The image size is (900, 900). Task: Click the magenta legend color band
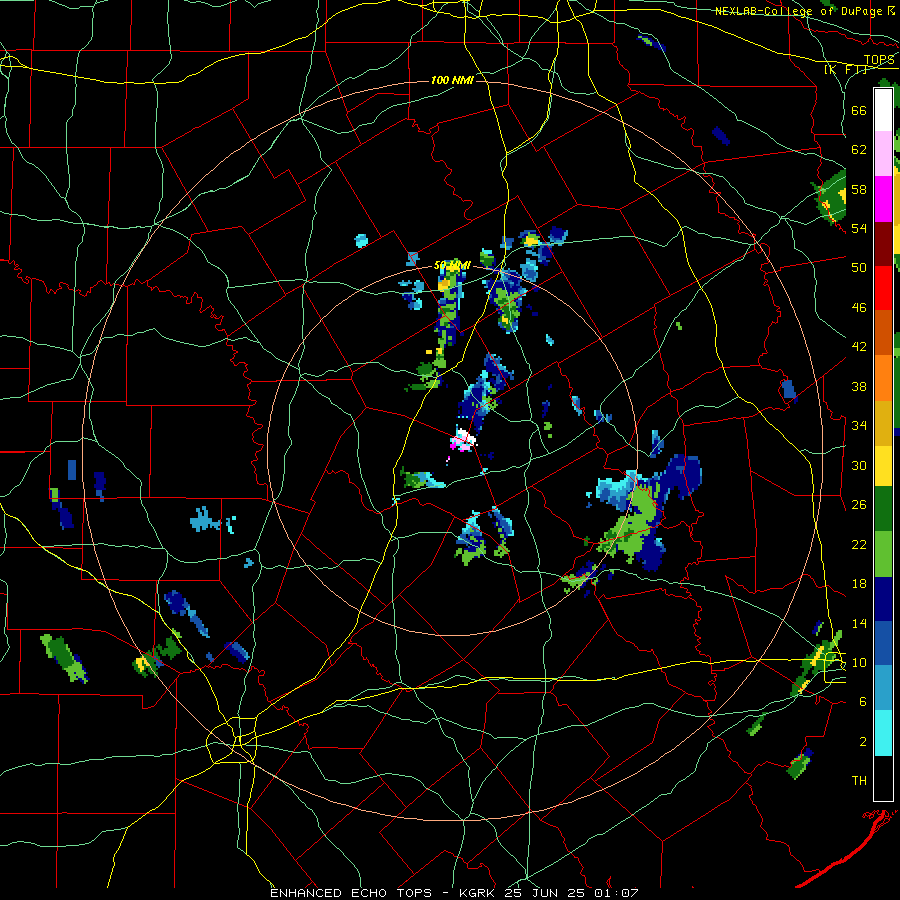883,199
